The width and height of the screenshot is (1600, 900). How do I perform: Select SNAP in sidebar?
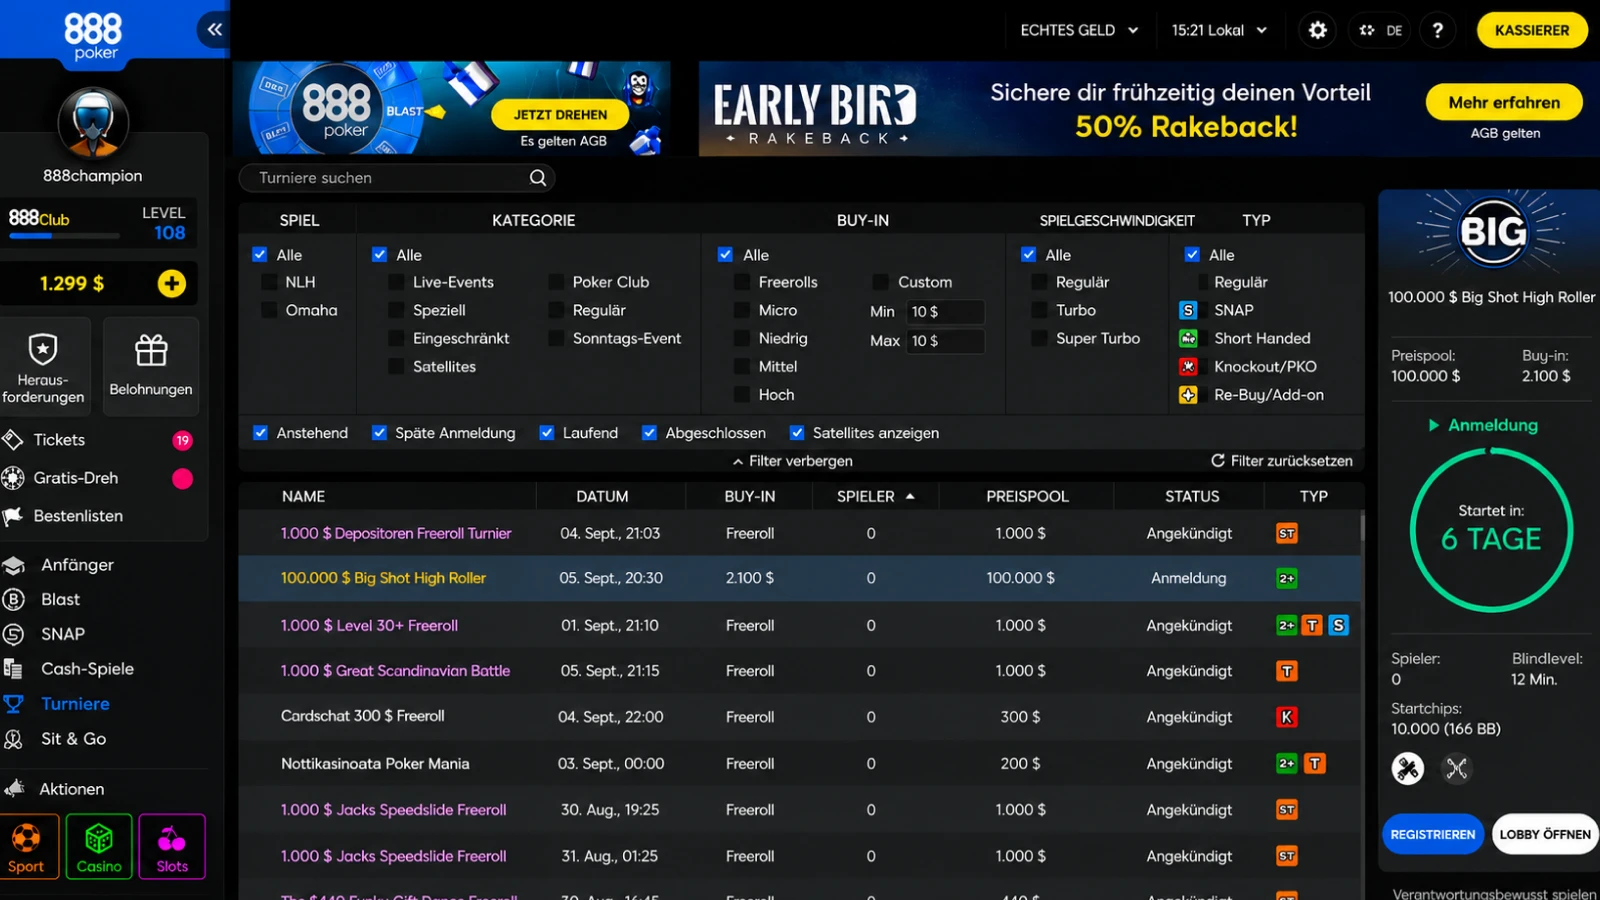click(x=62, y=634)
